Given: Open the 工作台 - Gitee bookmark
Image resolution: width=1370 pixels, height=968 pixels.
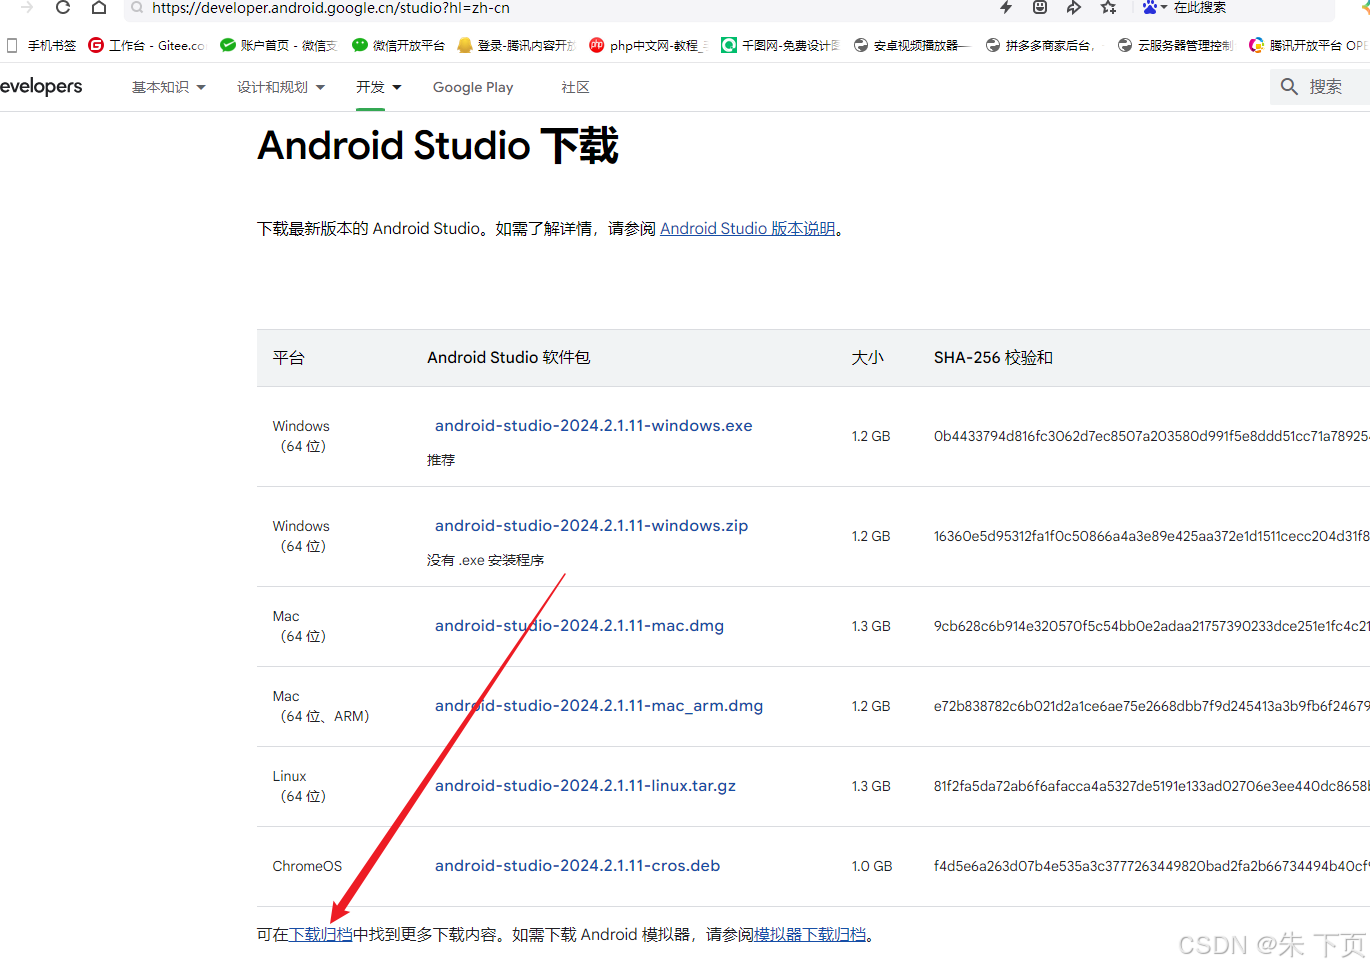Looking at the screenshot, I should pos(146,45).
